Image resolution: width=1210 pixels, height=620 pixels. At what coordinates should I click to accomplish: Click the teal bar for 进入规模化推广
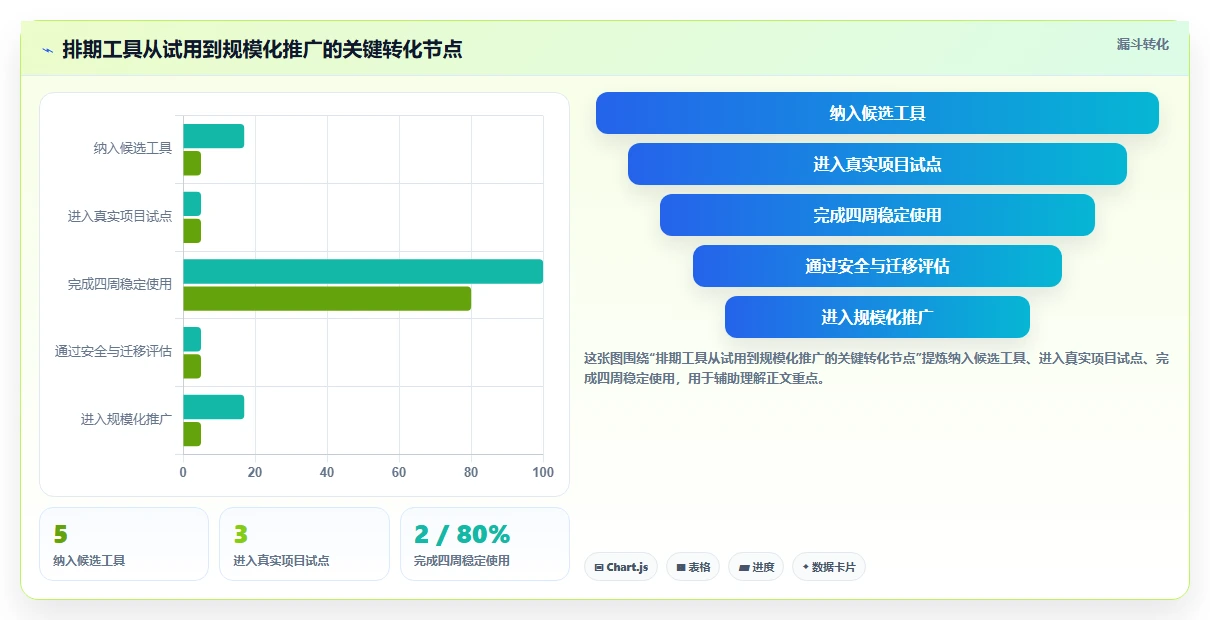click(x=213, y=407)
